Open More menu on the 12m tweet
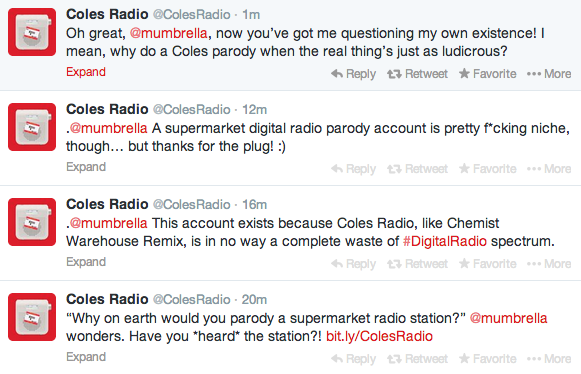The image size is (581, 374). tap(549, 169)
